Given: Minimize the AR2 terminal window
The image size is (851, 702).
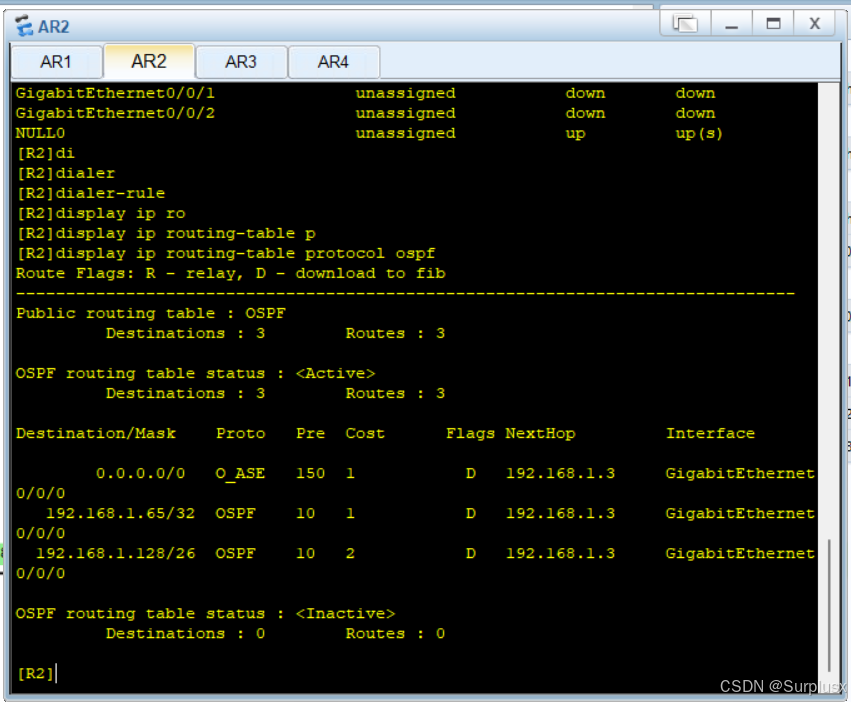Looking at the screenshot, I should [x=732, y=24].
